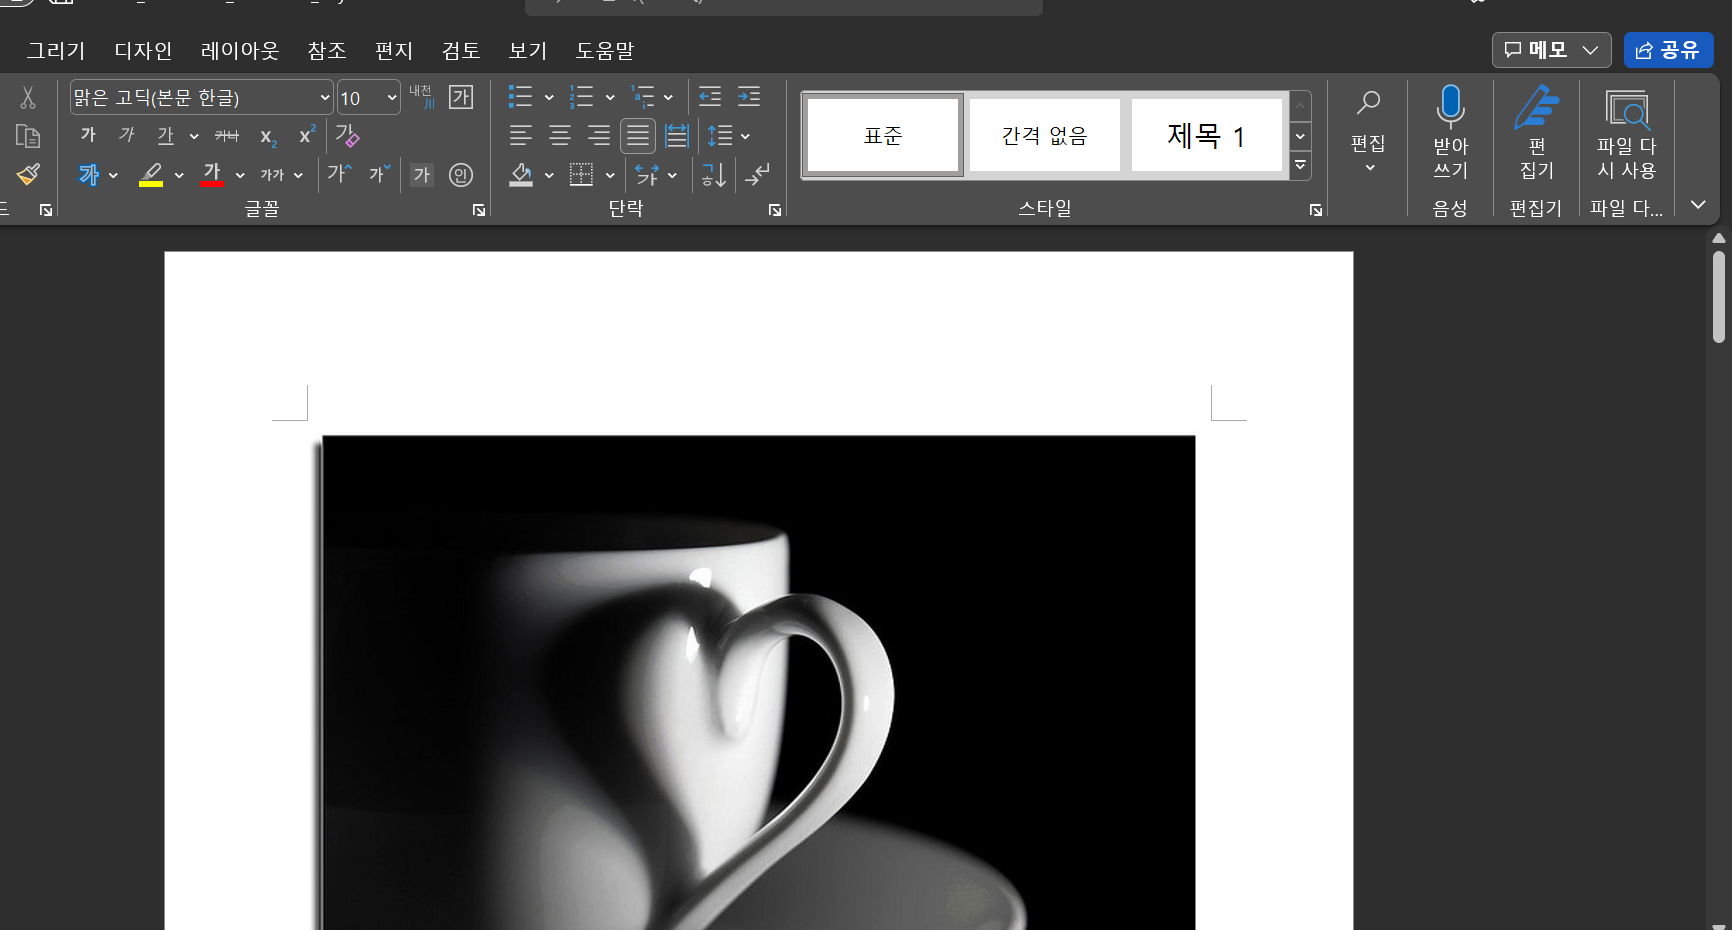Apply the 표준 style
Image resolution: width=1732 pixels, height=930 pixels.
tap(883, 135)
